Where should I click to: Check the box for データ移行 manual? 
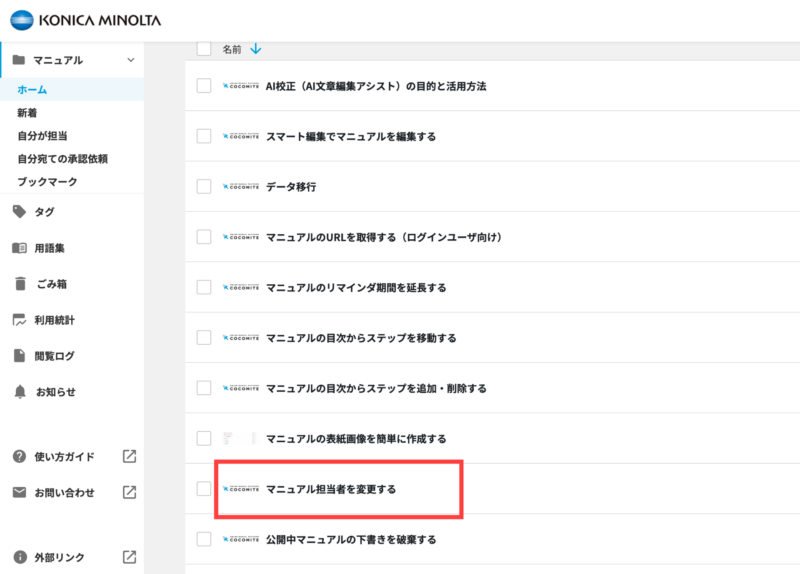tap(204, 186)
